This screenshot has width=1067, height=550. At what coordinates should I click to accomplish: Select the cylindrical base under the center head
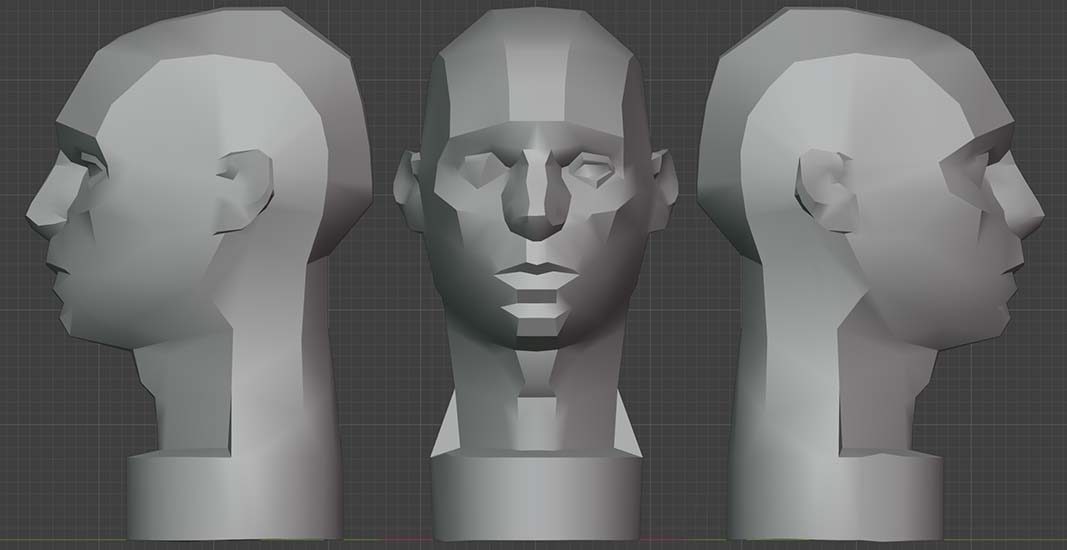537,495
